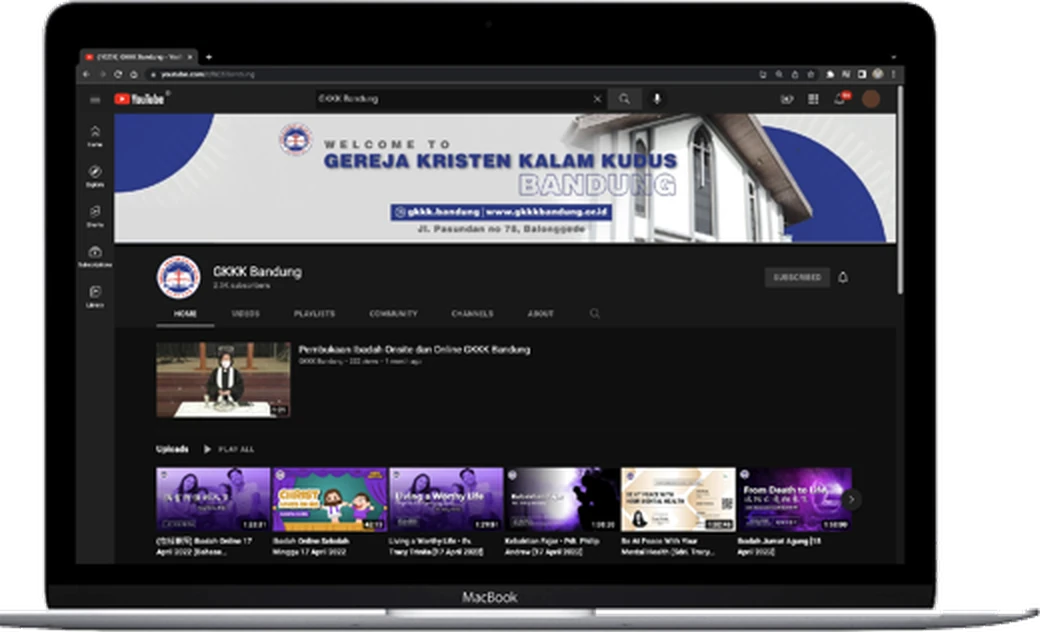Click the channel banner image
This screenshot has height=632, width=1040.
point(505,178)
